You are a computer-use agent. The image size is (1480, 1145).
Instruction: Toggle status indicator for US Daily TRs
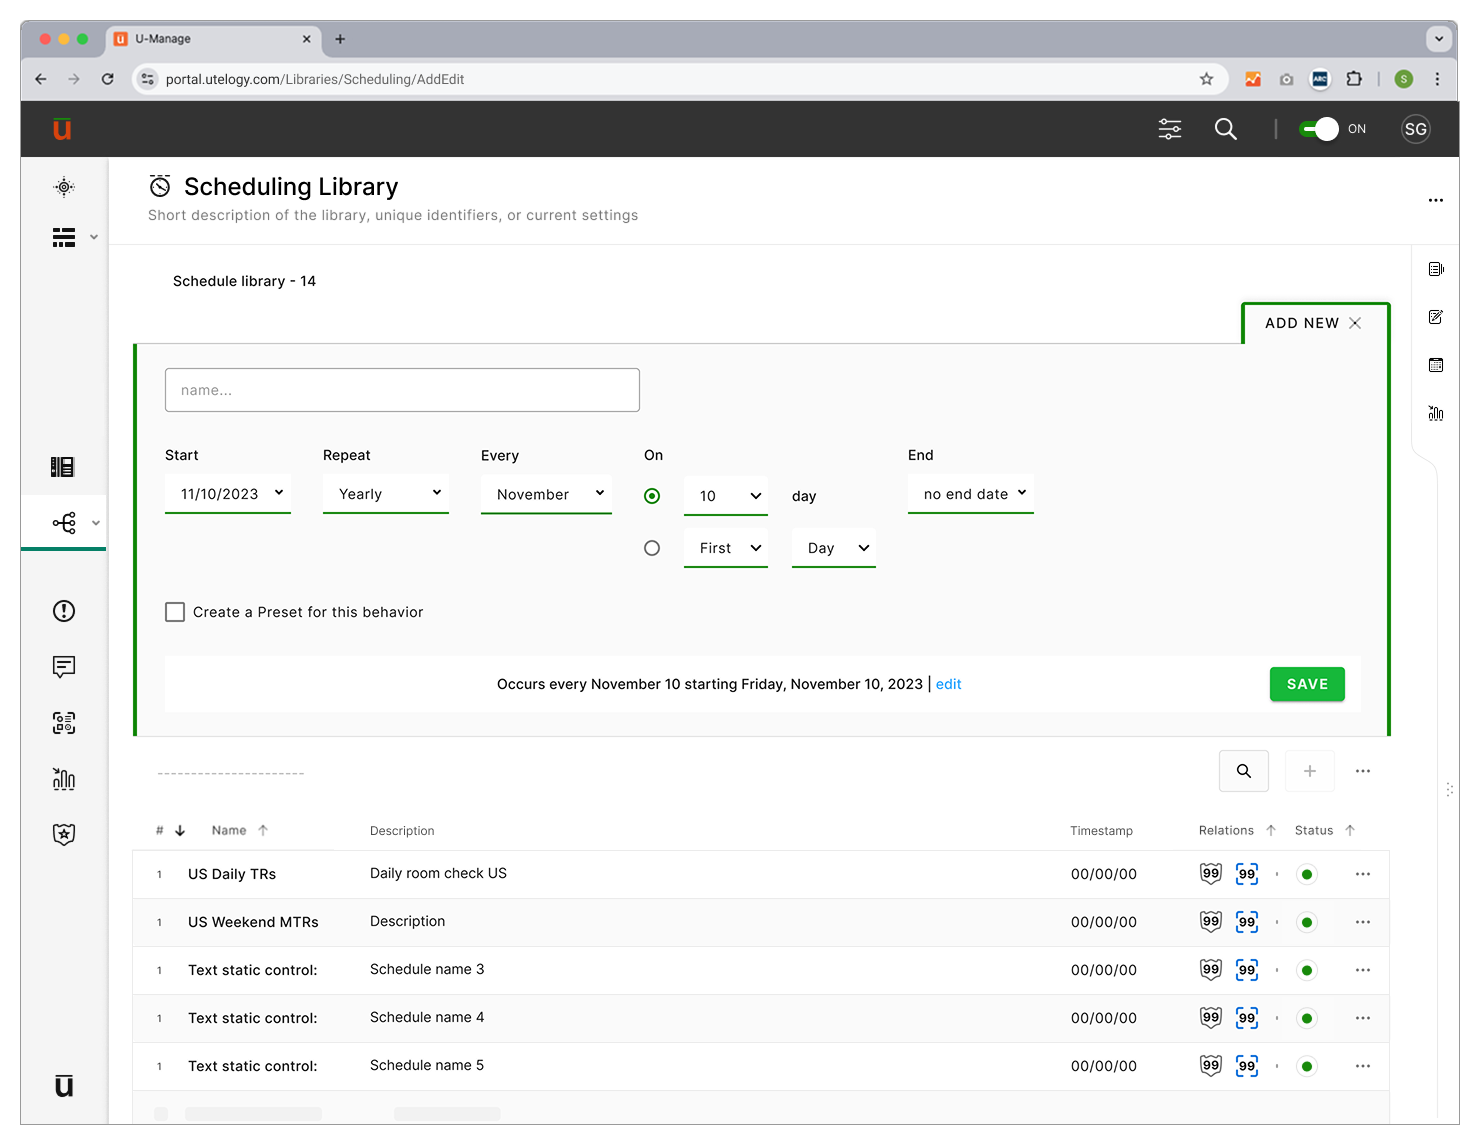pos(1307,874)
